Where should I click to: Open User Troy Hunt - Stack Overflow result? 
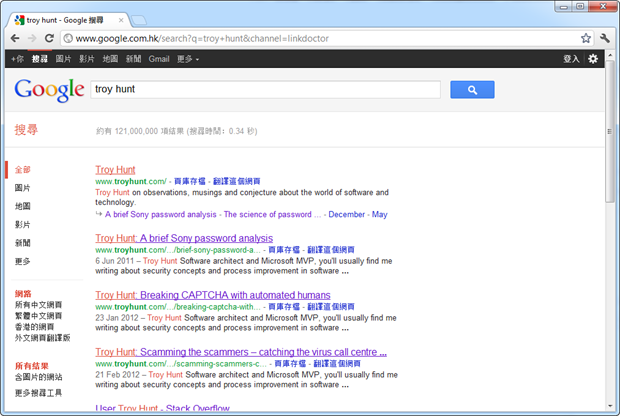pos(162,408)
